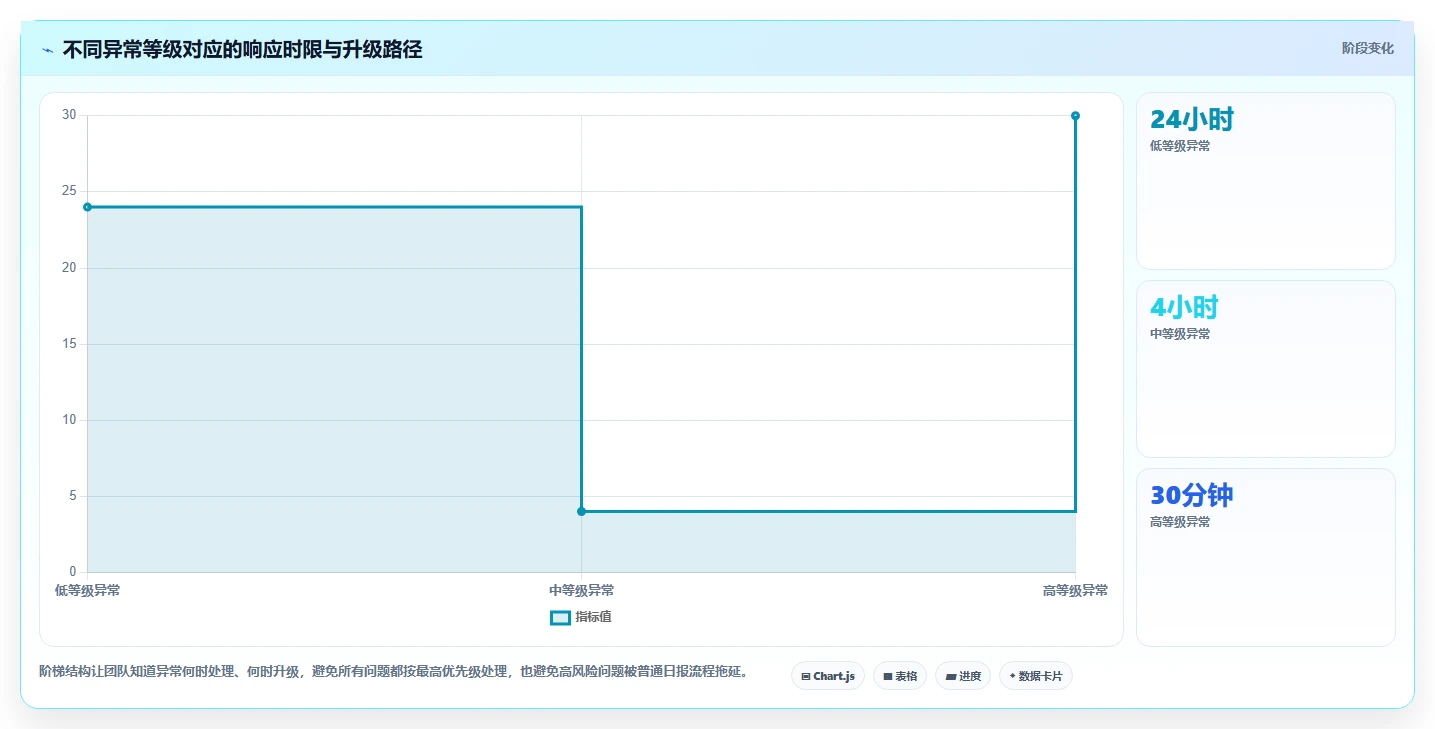
Task: Click the footer description starting 阶梯结构让团队
Action: pos(394,672)
